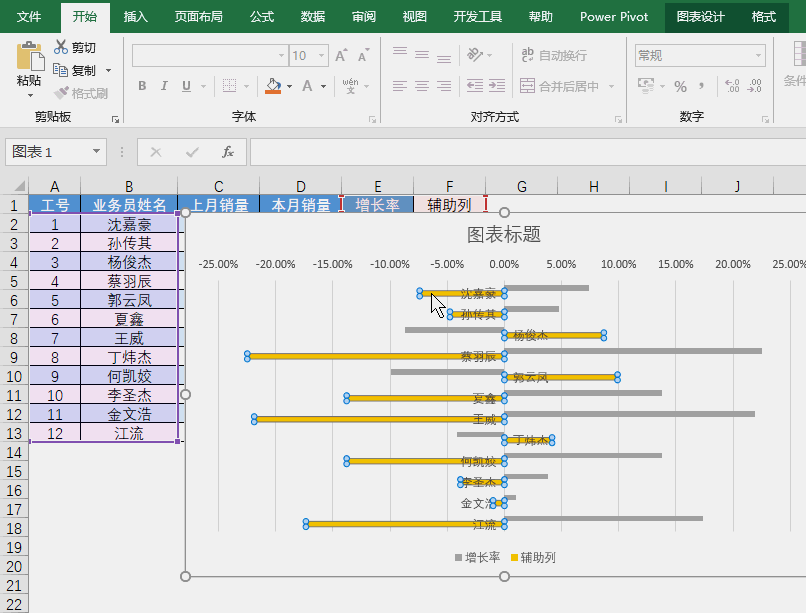Align text to top

400,52
